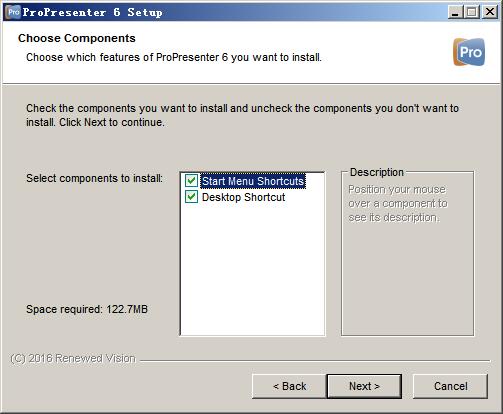Close the setup window with the X
Viewport: 503px width, 414px height.
[x=490, y=12]
